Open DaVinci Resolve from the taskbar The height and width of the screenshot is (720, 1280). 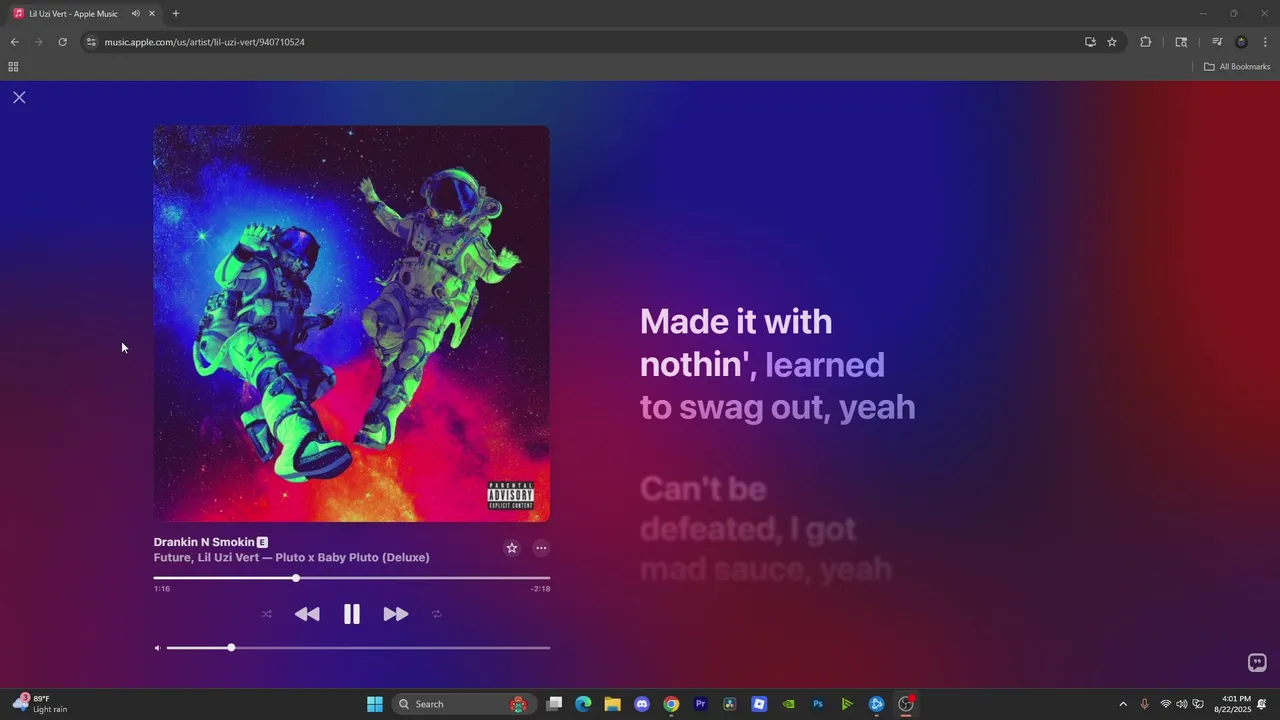(730, 704)
